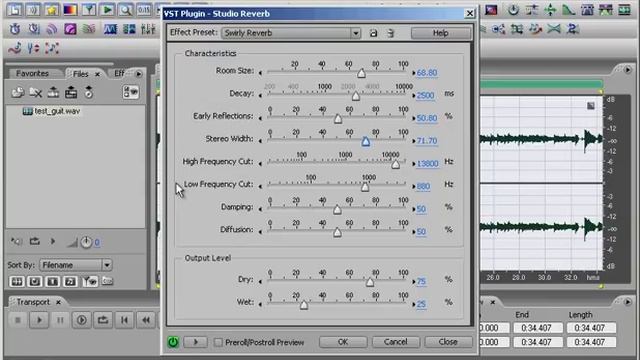Close the Files tab with its x
The height and width of the screenshot is (360, 640).
(x=98, y=74)
